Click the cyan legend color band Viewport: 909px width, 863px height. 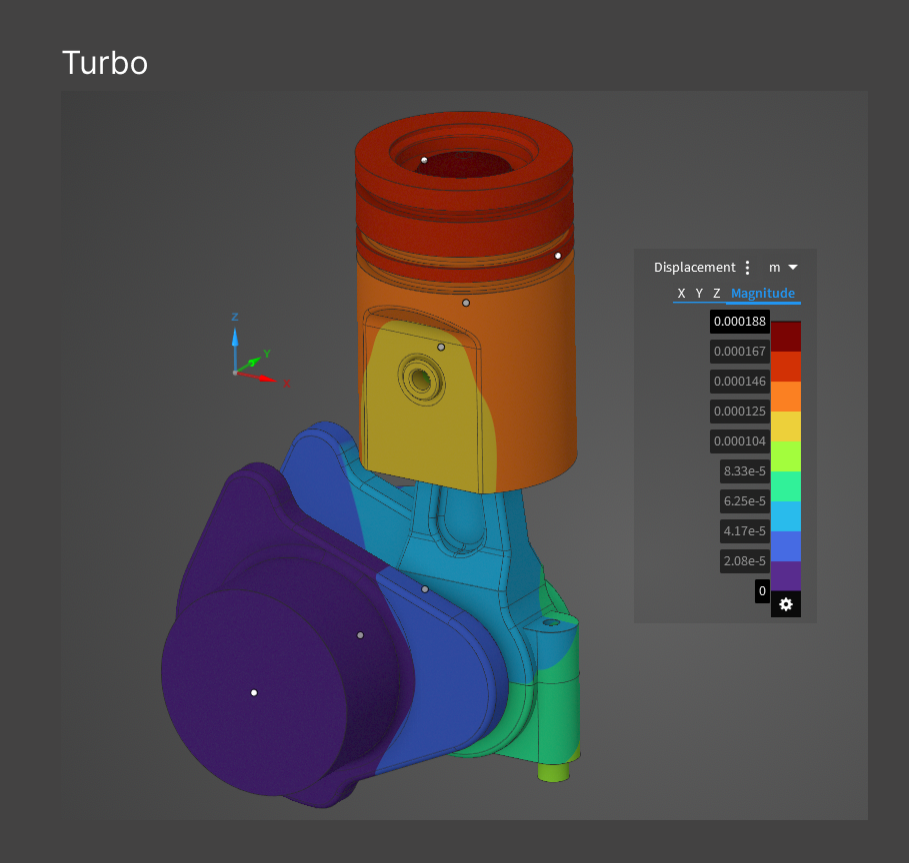click(x=786, y=516)
